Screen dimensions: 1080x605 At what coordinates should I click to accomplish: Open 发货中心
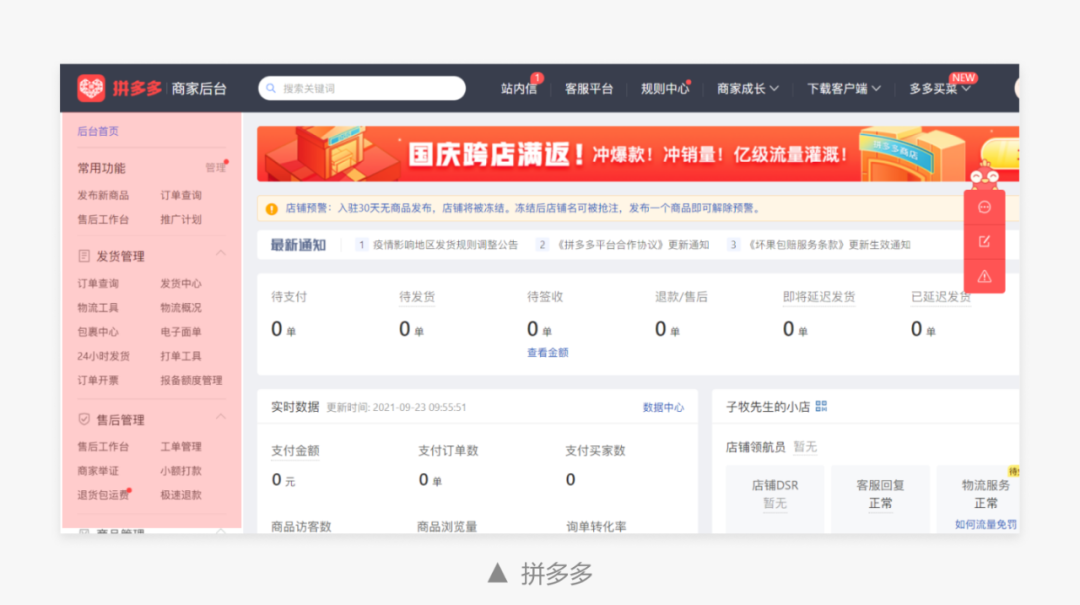click(180, 283)
